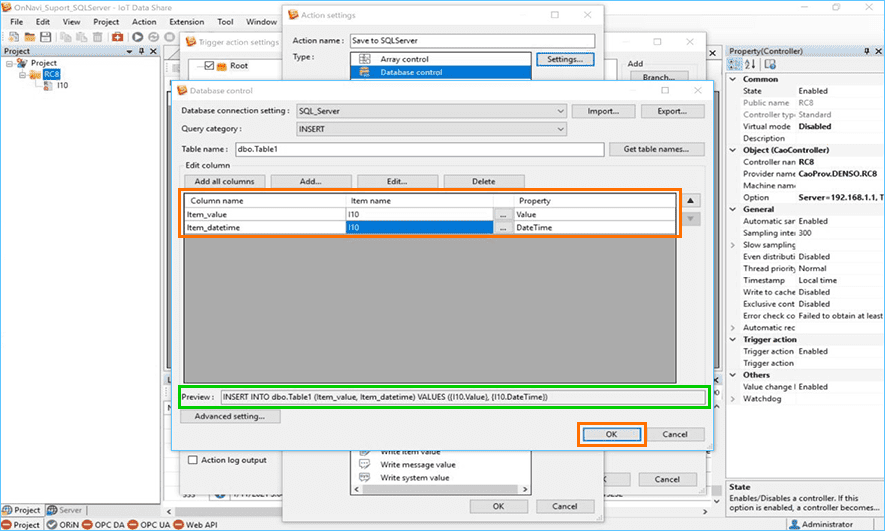Image resolution: width=885 pixels, height=531 pixels.
Task: Enable the Action log output checkbox
Action: point(192,460)
